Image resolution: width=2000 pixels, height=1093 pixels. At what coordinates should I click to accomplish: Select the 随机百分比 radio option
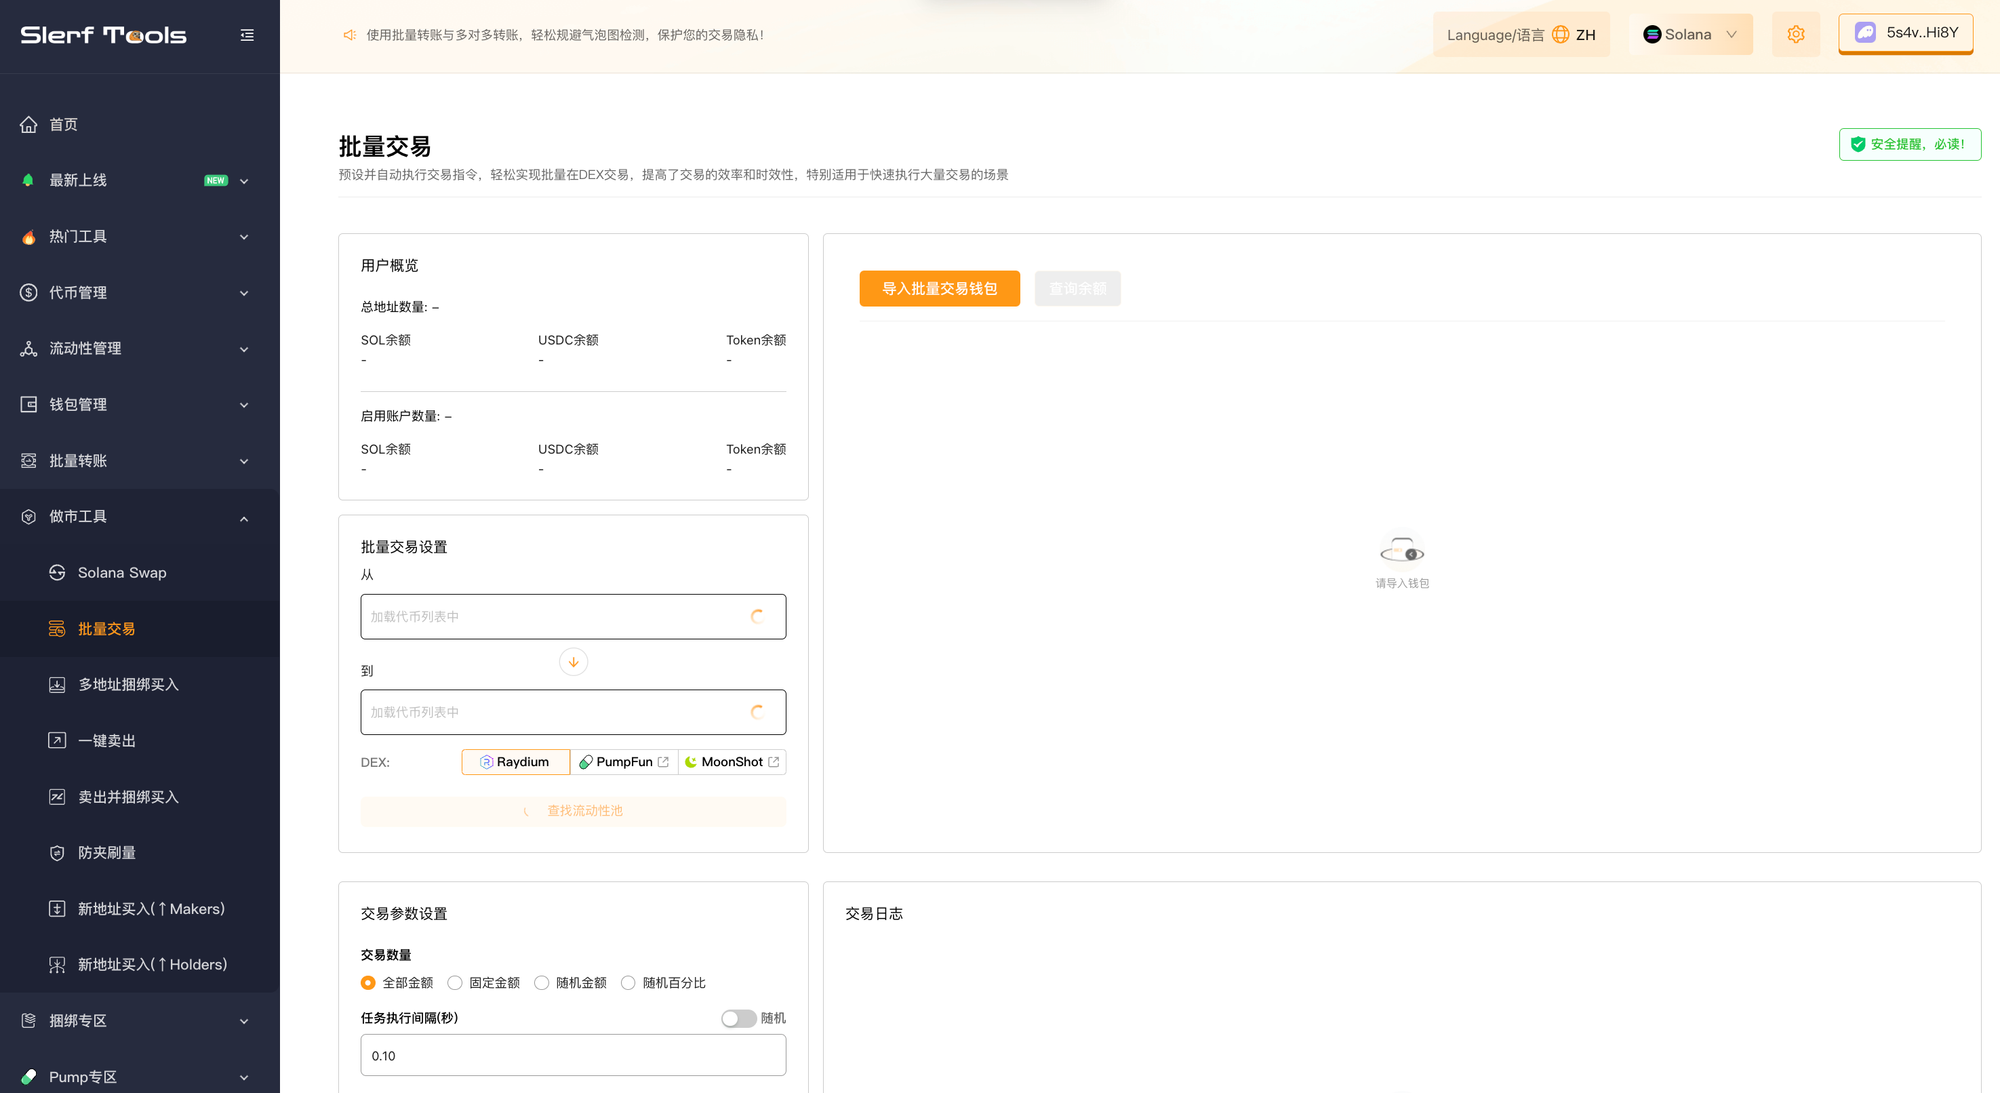pyautogui.click(x=628, y=983)
